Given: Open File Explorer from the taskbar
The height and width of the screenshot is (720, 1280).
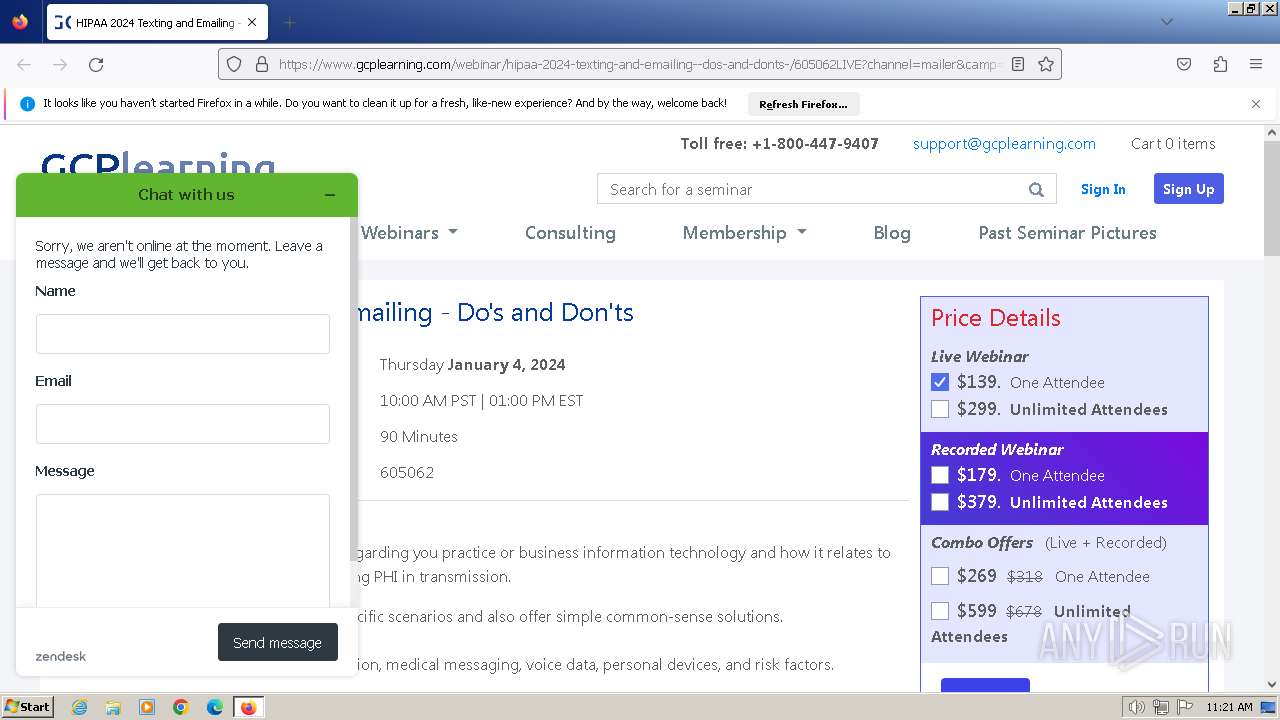Looking at the screenshot, I should [x=113, y=707].
